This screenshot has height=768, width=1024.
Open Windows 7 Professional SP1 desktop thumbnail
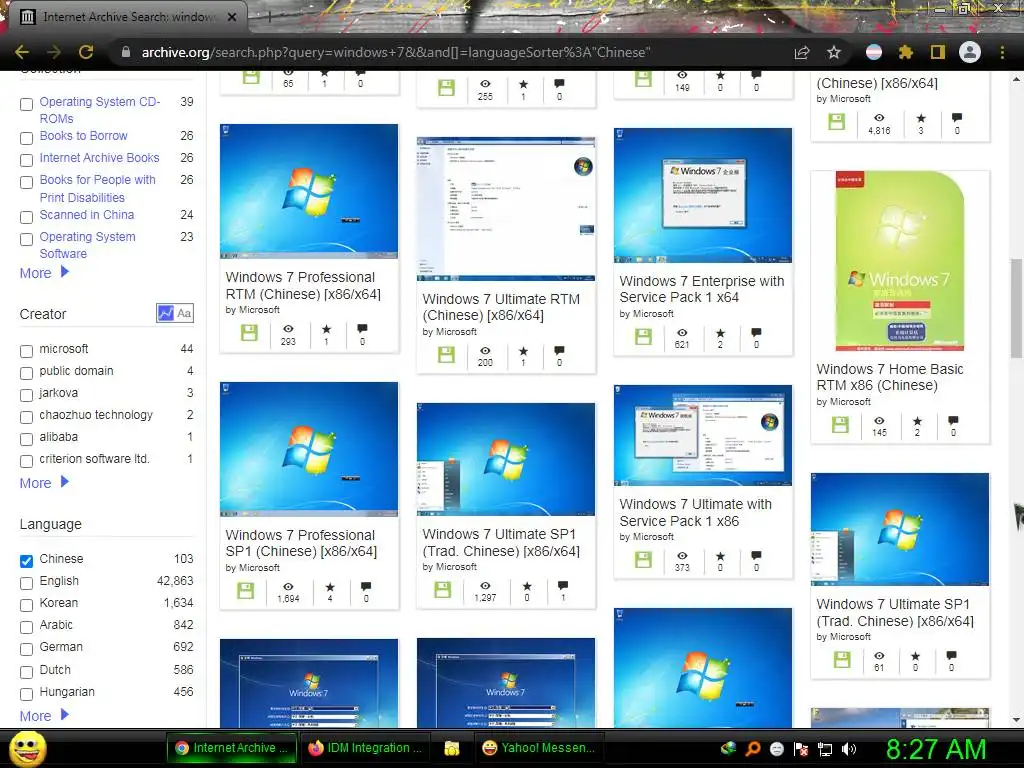click(309, 449)
